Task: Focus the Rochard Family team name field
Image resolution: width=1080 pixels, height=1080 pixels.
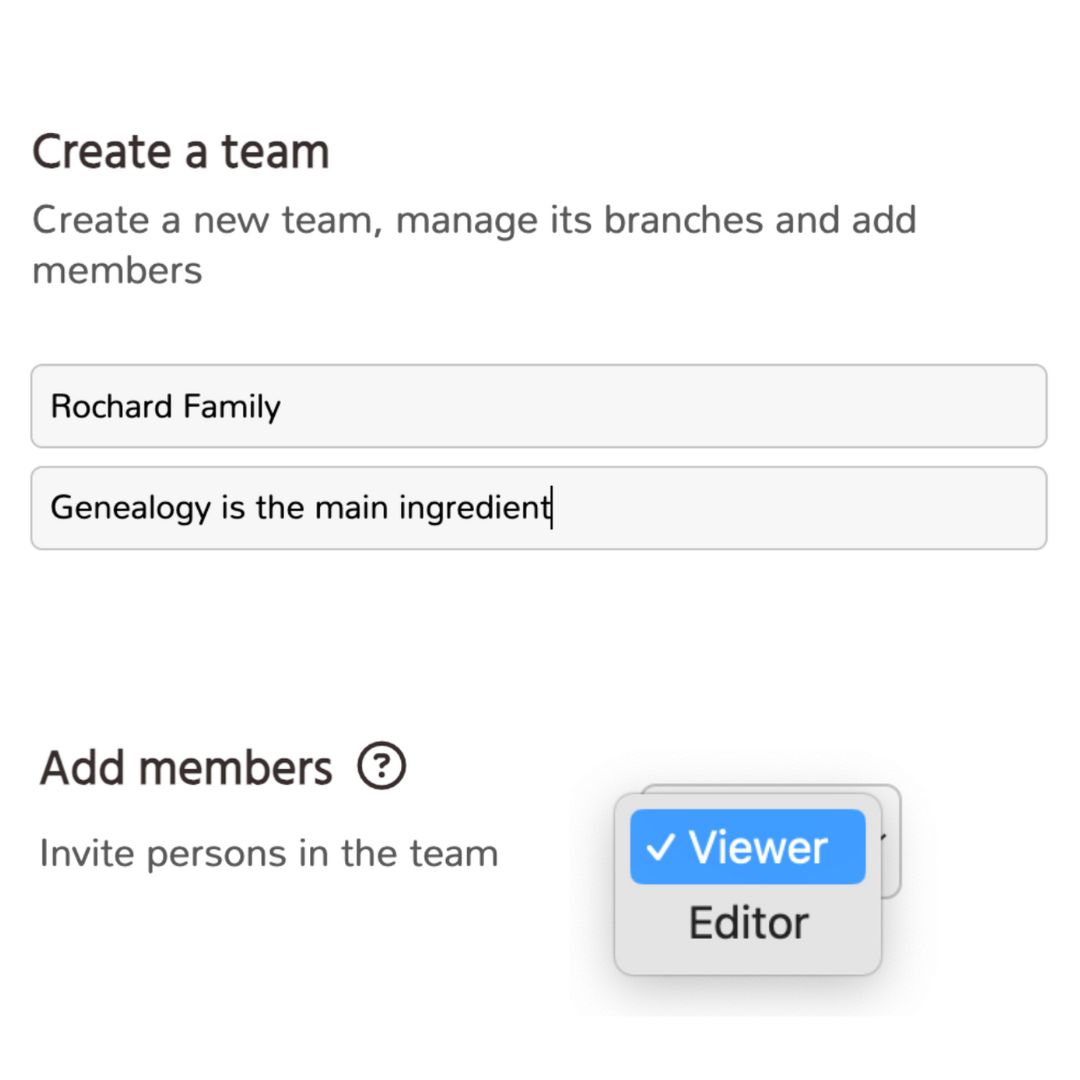Action: click(x=539, y=406)
